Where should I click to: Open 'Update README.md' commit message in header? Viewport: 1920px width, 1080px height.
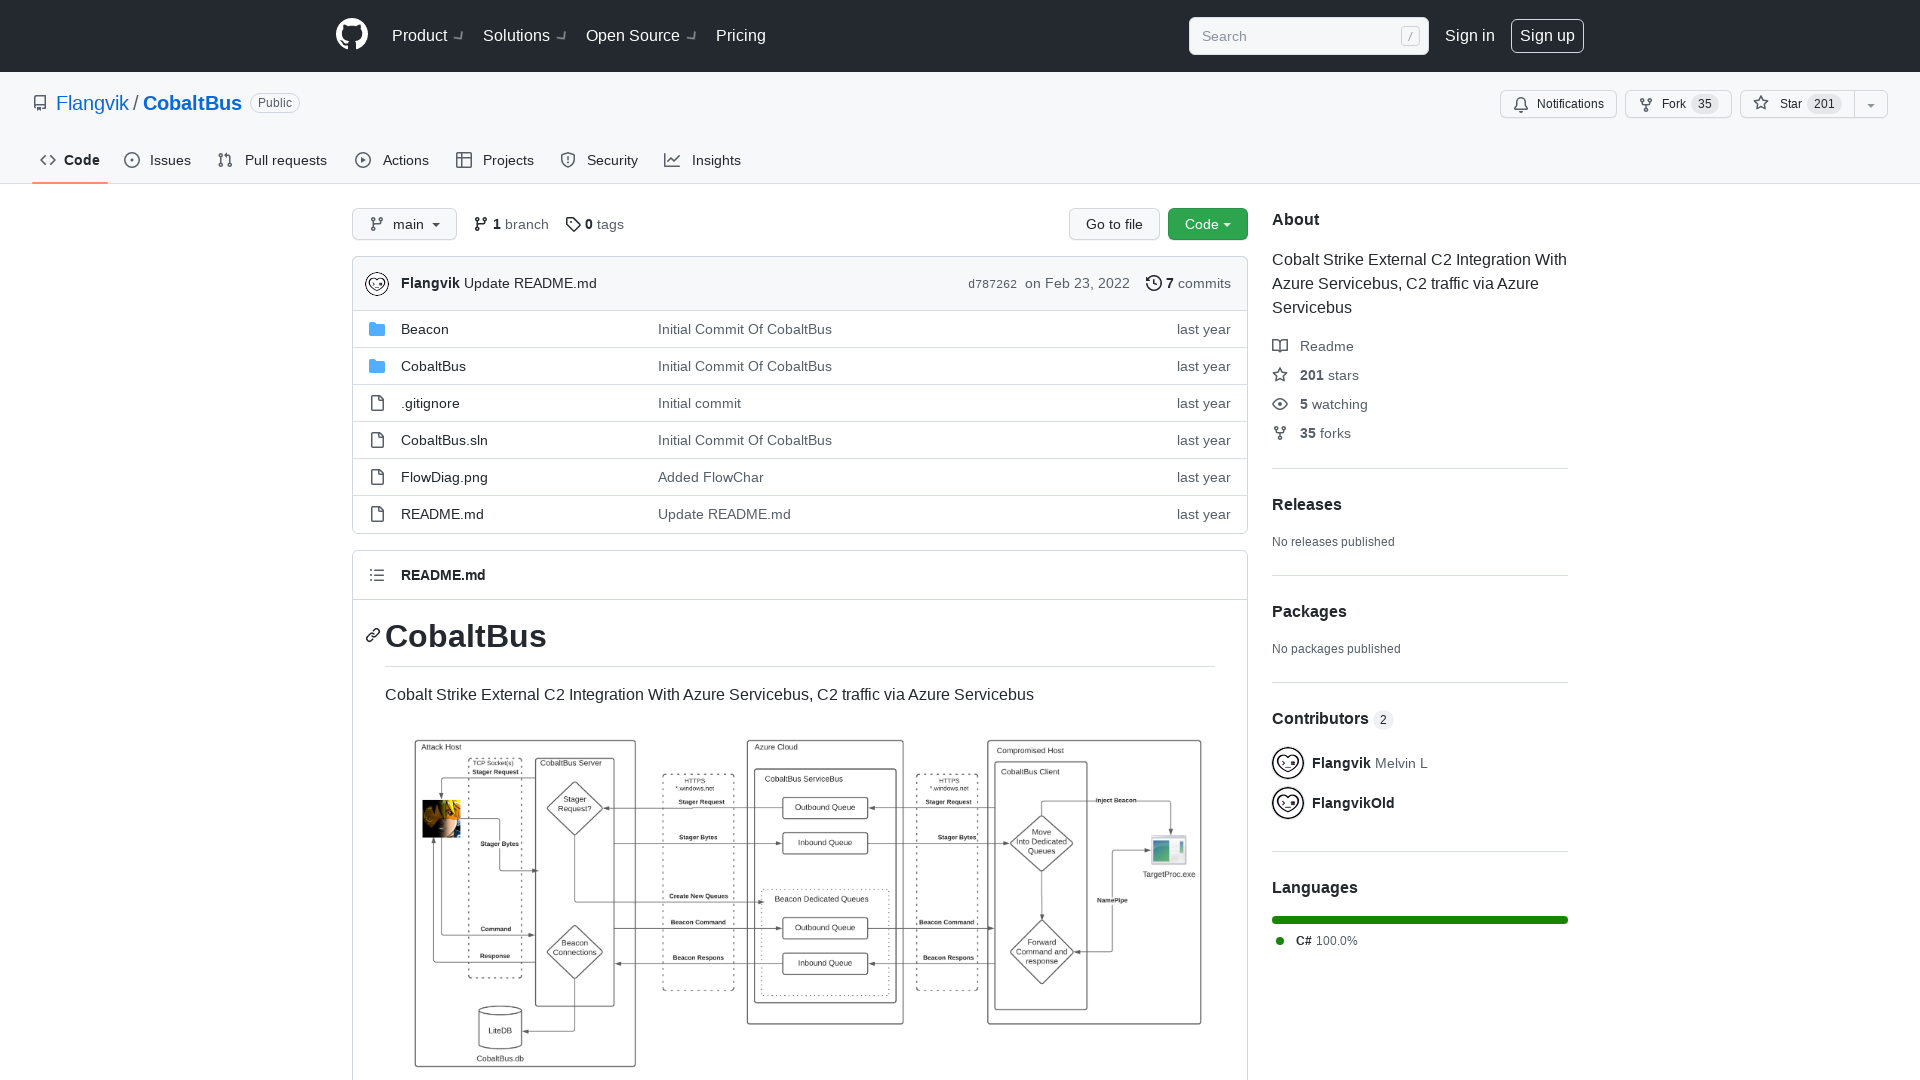[530, 283]
